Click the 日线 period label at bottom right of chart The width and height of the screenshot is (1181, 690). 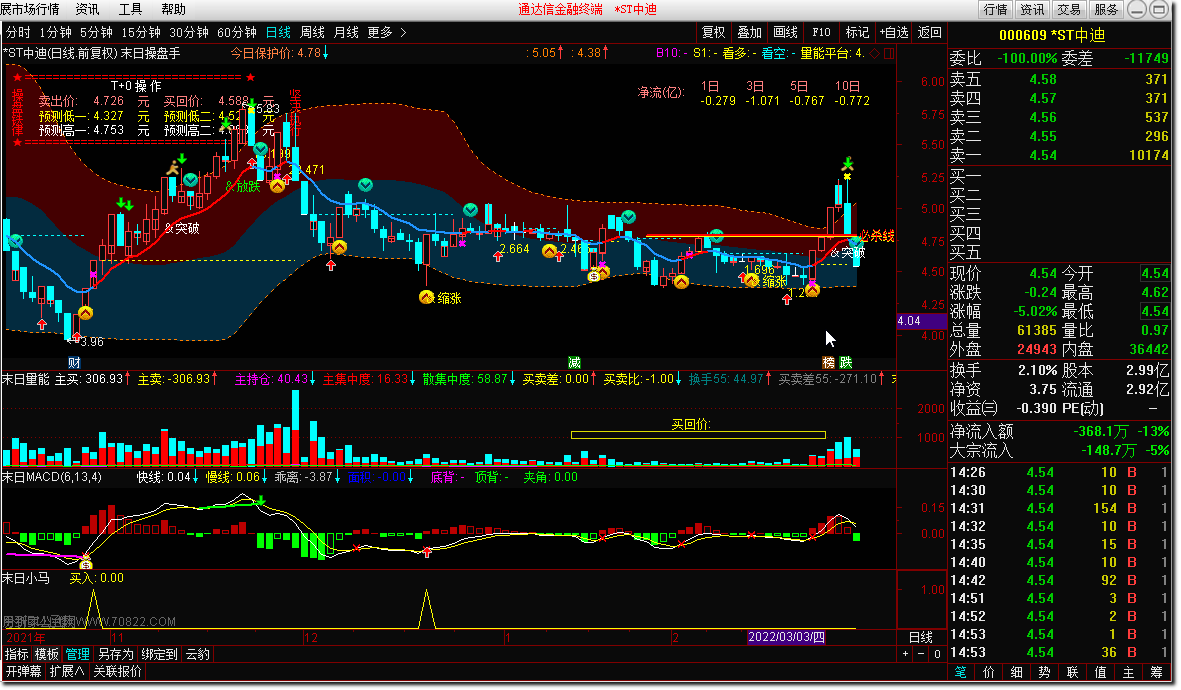point(920,637)
